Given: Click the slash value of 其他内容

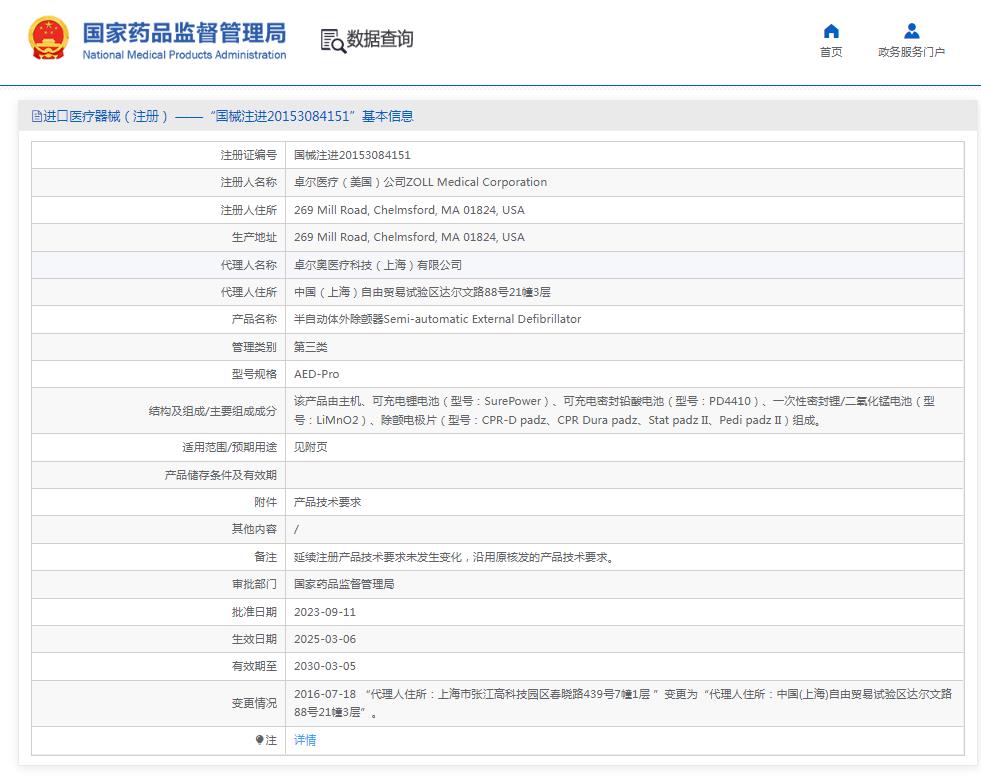Looking at the screenshot, I should tap(297, 529).
